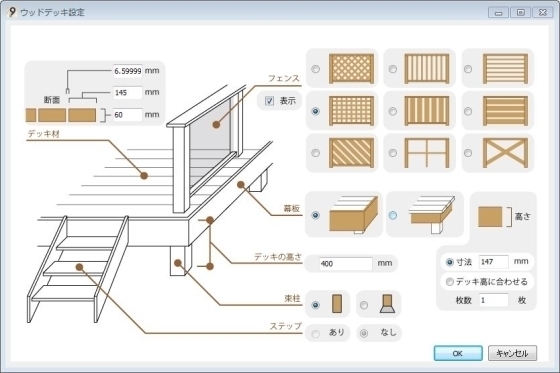Choose the vertical slat fence pattern icon
Viewport: 560px width, 373px height.
(427, 68)
